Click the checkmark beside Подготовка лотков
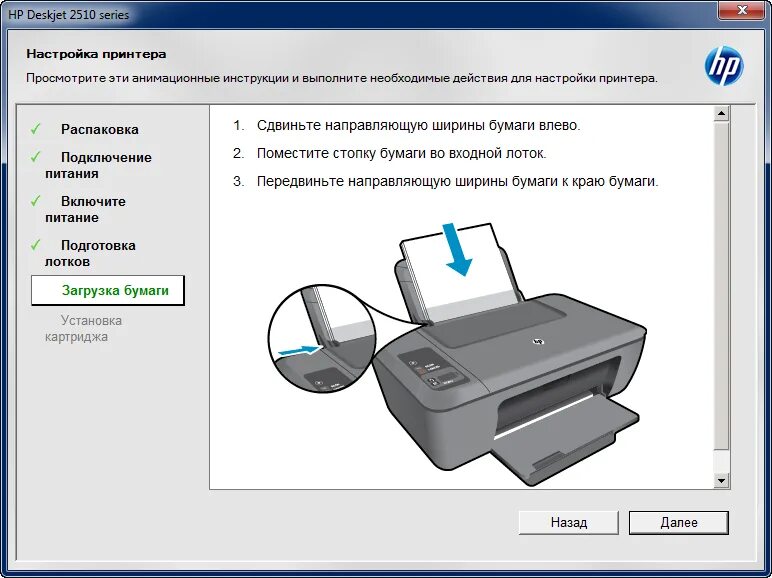The width and height of the screenshot is (772, 578). pyautogui.click(x=35, y=245)
